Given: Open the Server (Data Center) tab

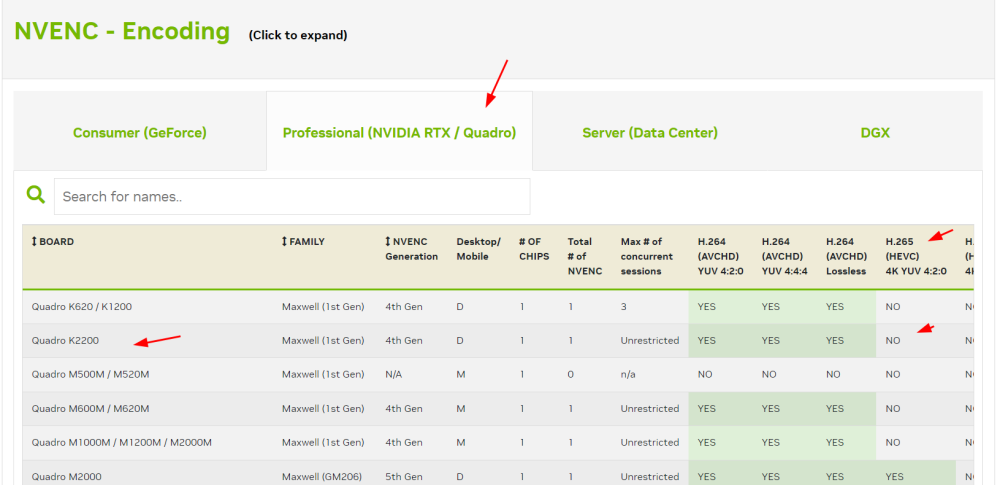Looking at the screenshot, I should click(x=650, y=133).
